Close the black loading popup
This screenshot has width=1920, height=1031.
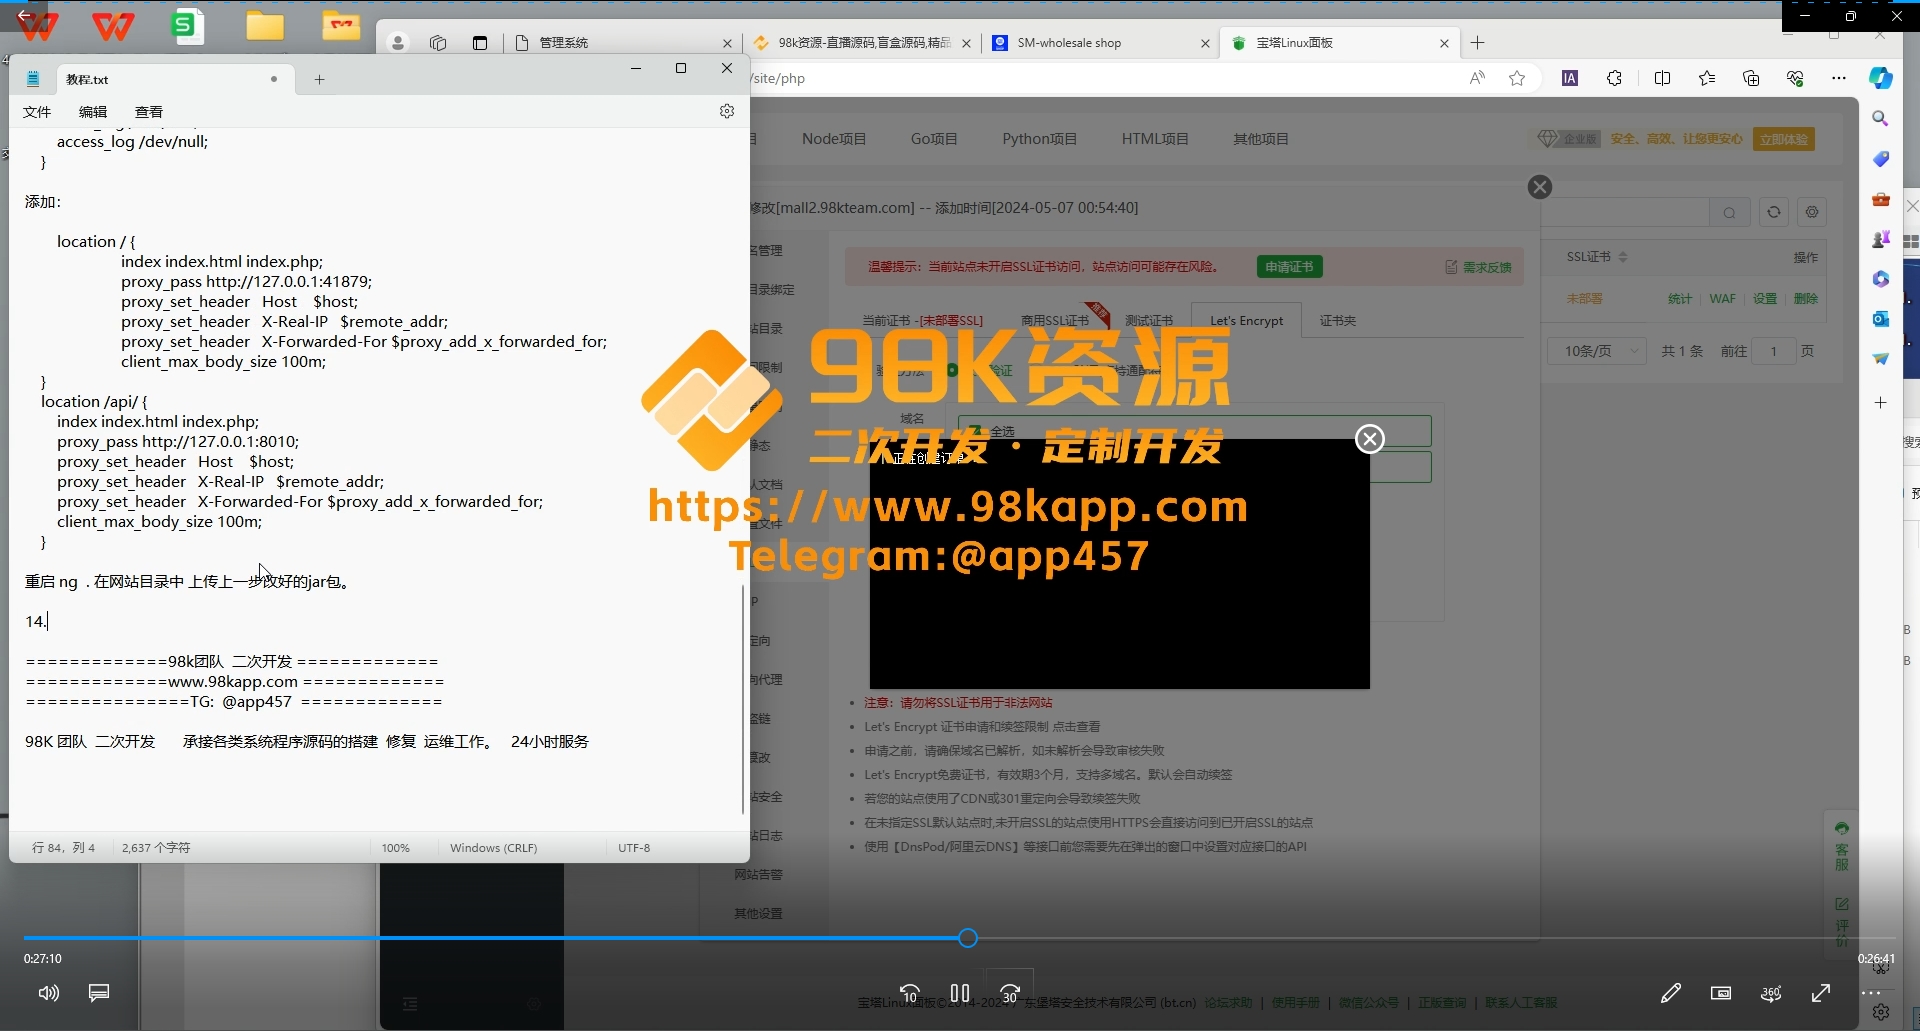tap(1370, 439)
